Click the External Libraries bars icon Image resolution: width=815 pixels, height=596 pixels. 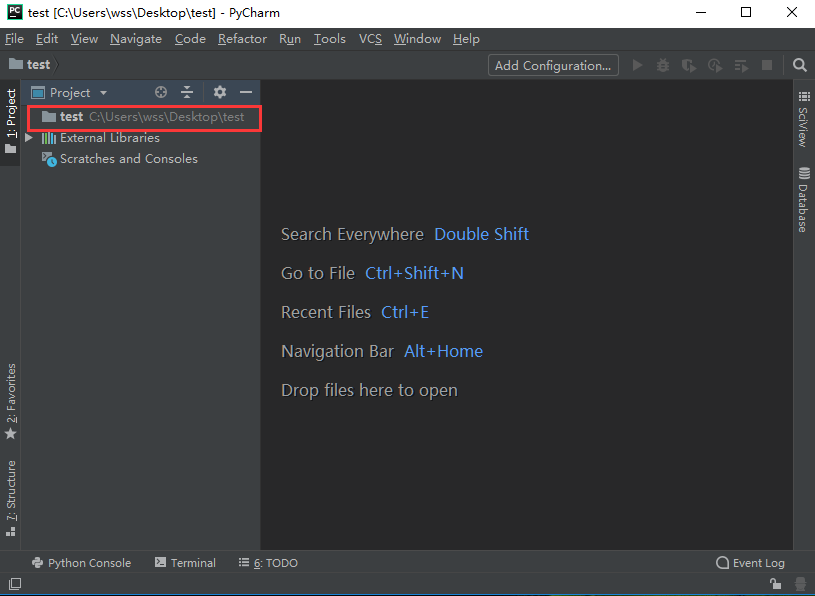click(x=49, y=138)
